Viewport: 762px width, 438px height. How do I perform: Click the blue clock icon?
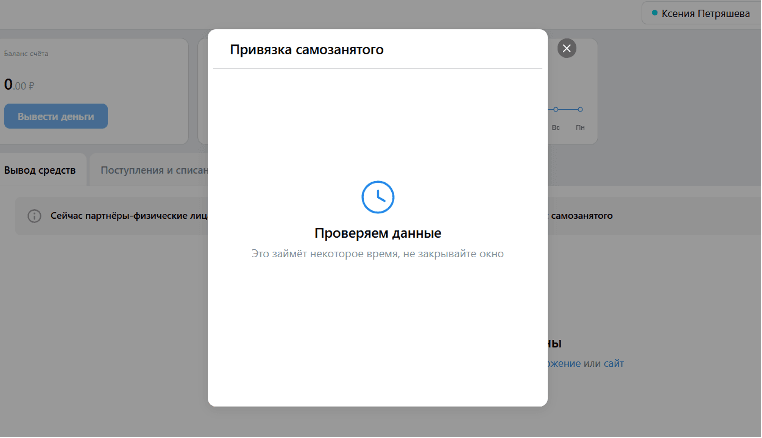coord(378,197)
